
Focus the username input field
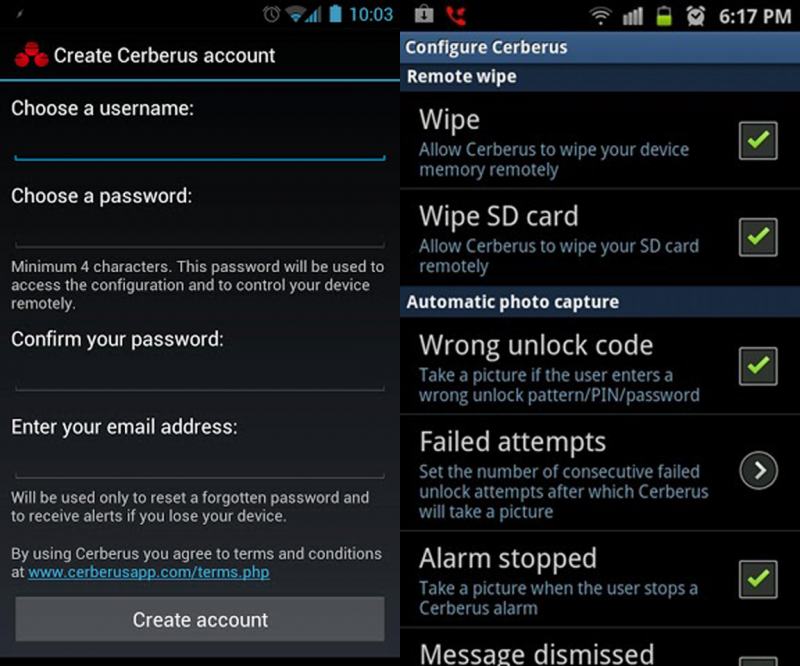[x=200, y=146]
